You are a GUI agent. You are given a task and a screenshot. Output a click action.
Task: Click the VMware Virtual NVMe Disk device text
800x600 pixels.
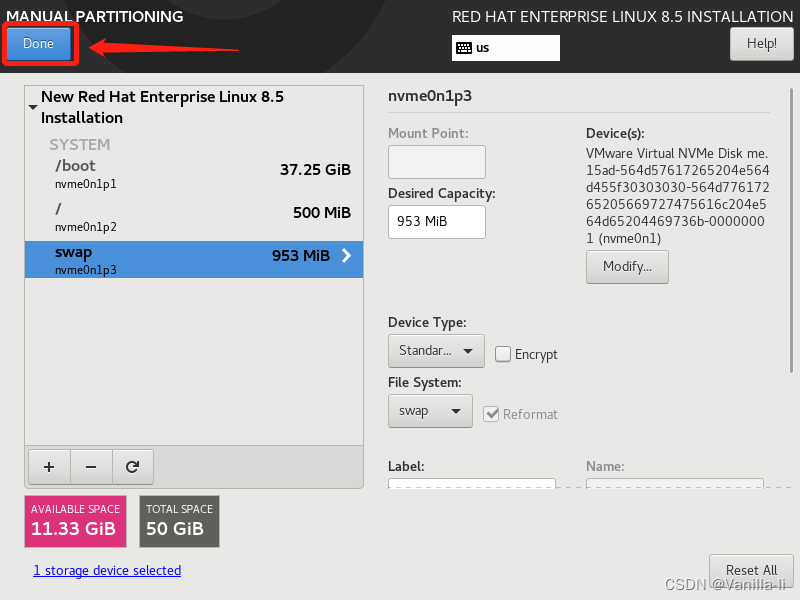(x=677, y=196)
